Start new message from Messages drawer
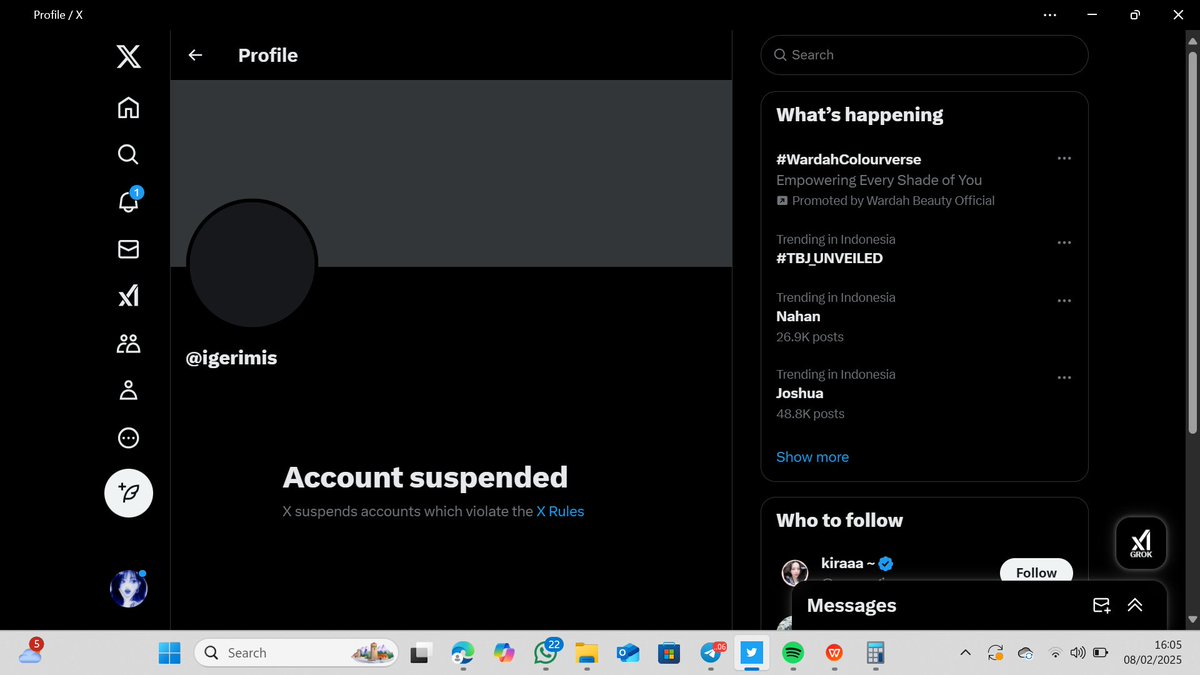The image size is (1200, 675). coord(1101,605)
